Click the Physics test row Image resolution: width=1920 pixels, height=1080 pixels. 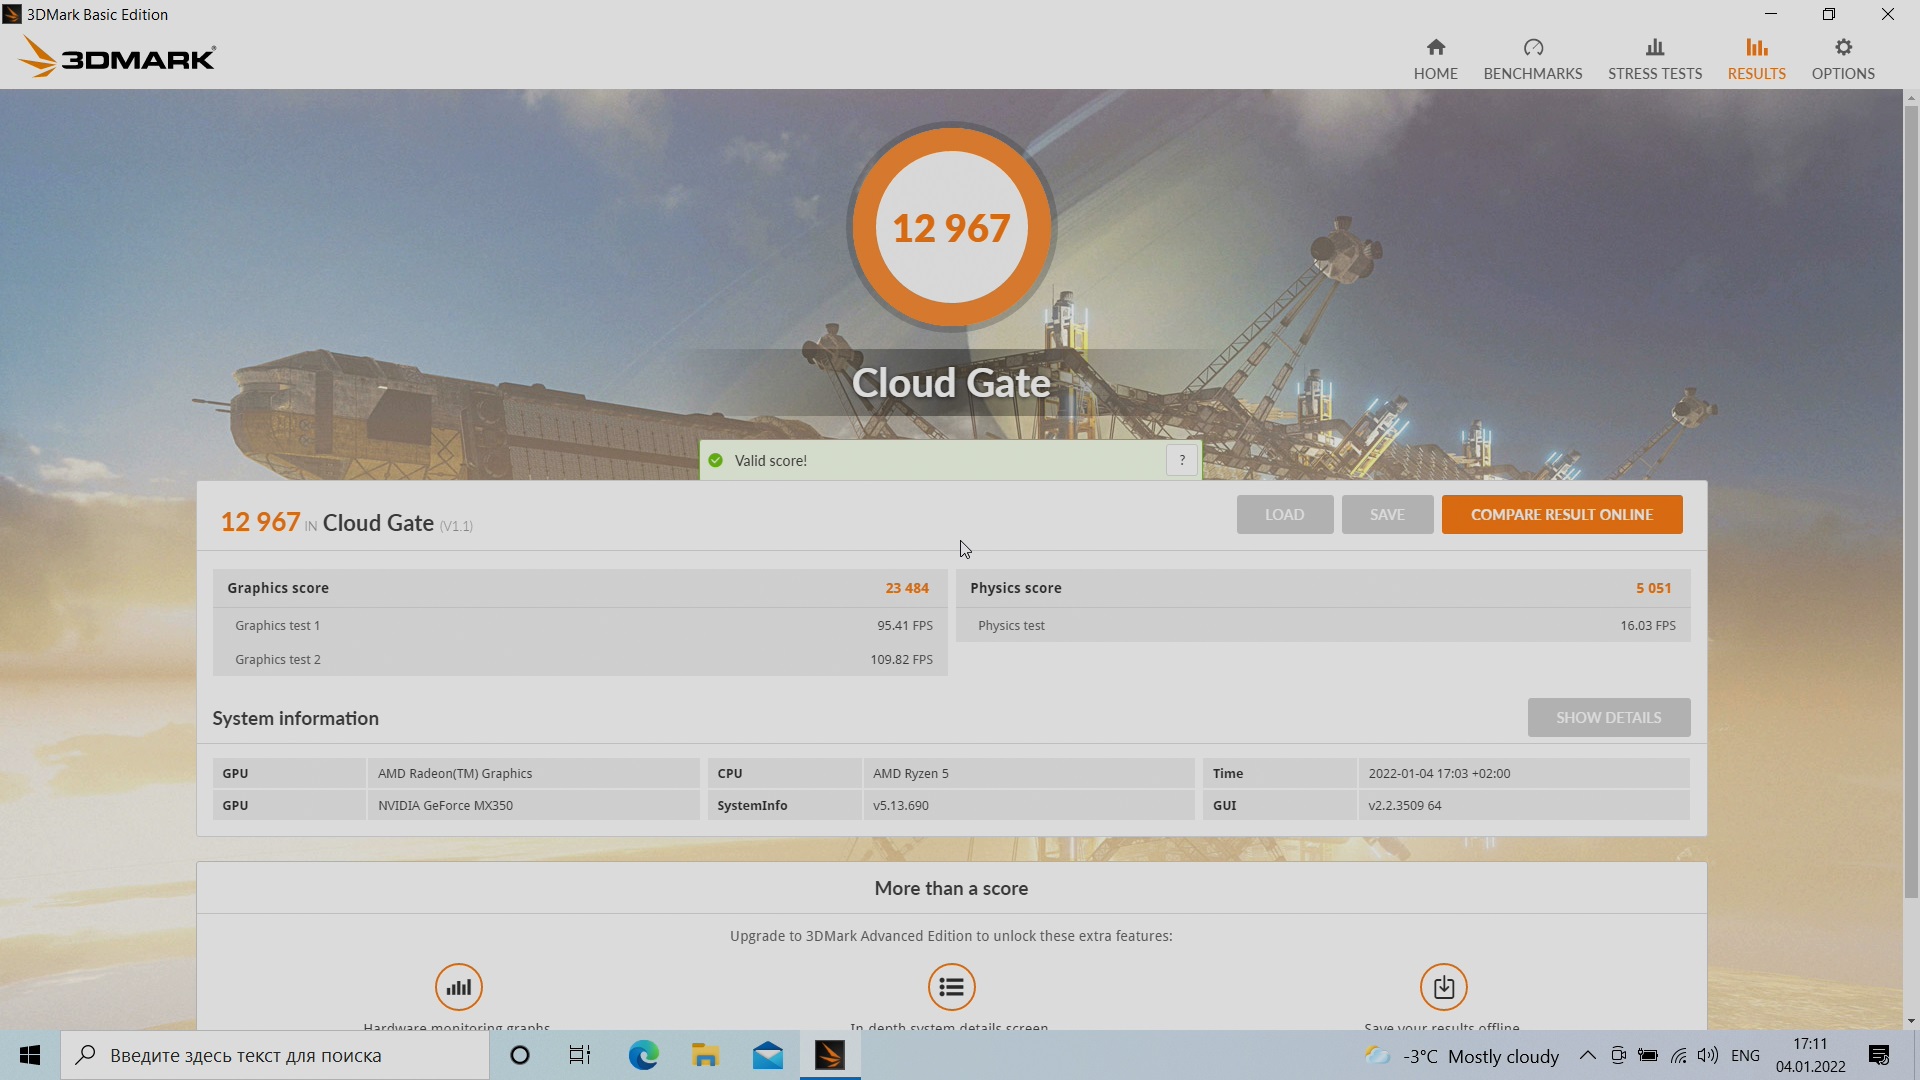1323,625
